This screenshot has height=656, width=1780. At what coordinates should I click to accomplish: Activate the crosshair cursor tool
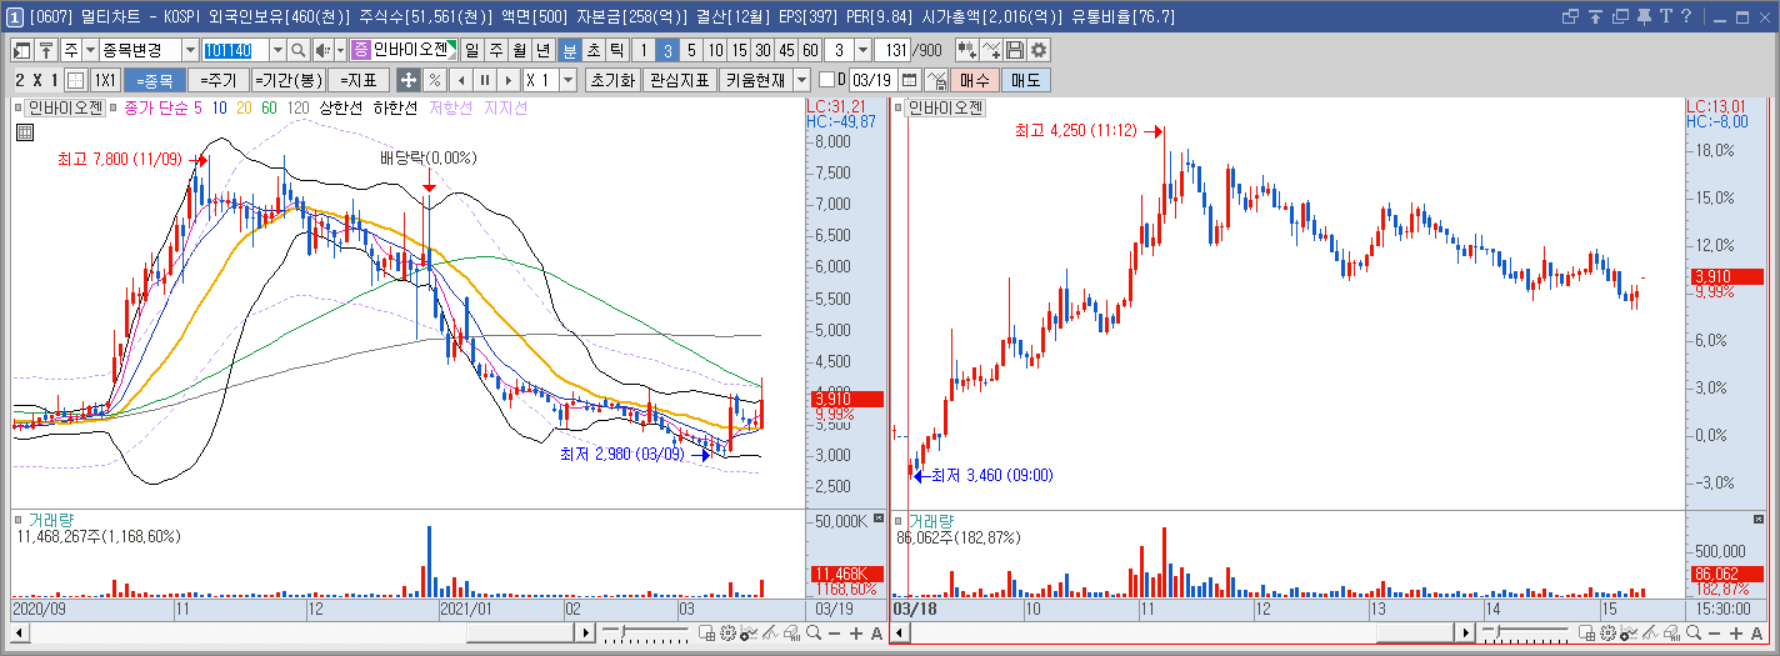point(408,80)
